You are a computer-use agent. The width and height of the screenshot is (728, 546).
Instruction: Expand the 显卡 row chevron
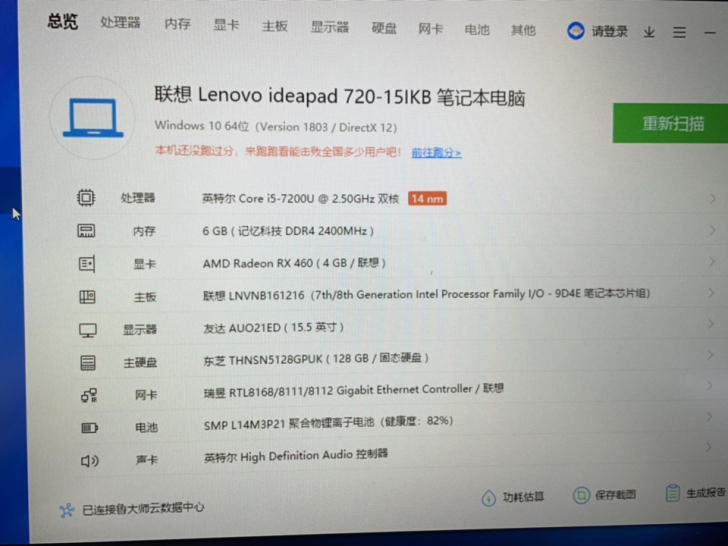click(712, 261)
